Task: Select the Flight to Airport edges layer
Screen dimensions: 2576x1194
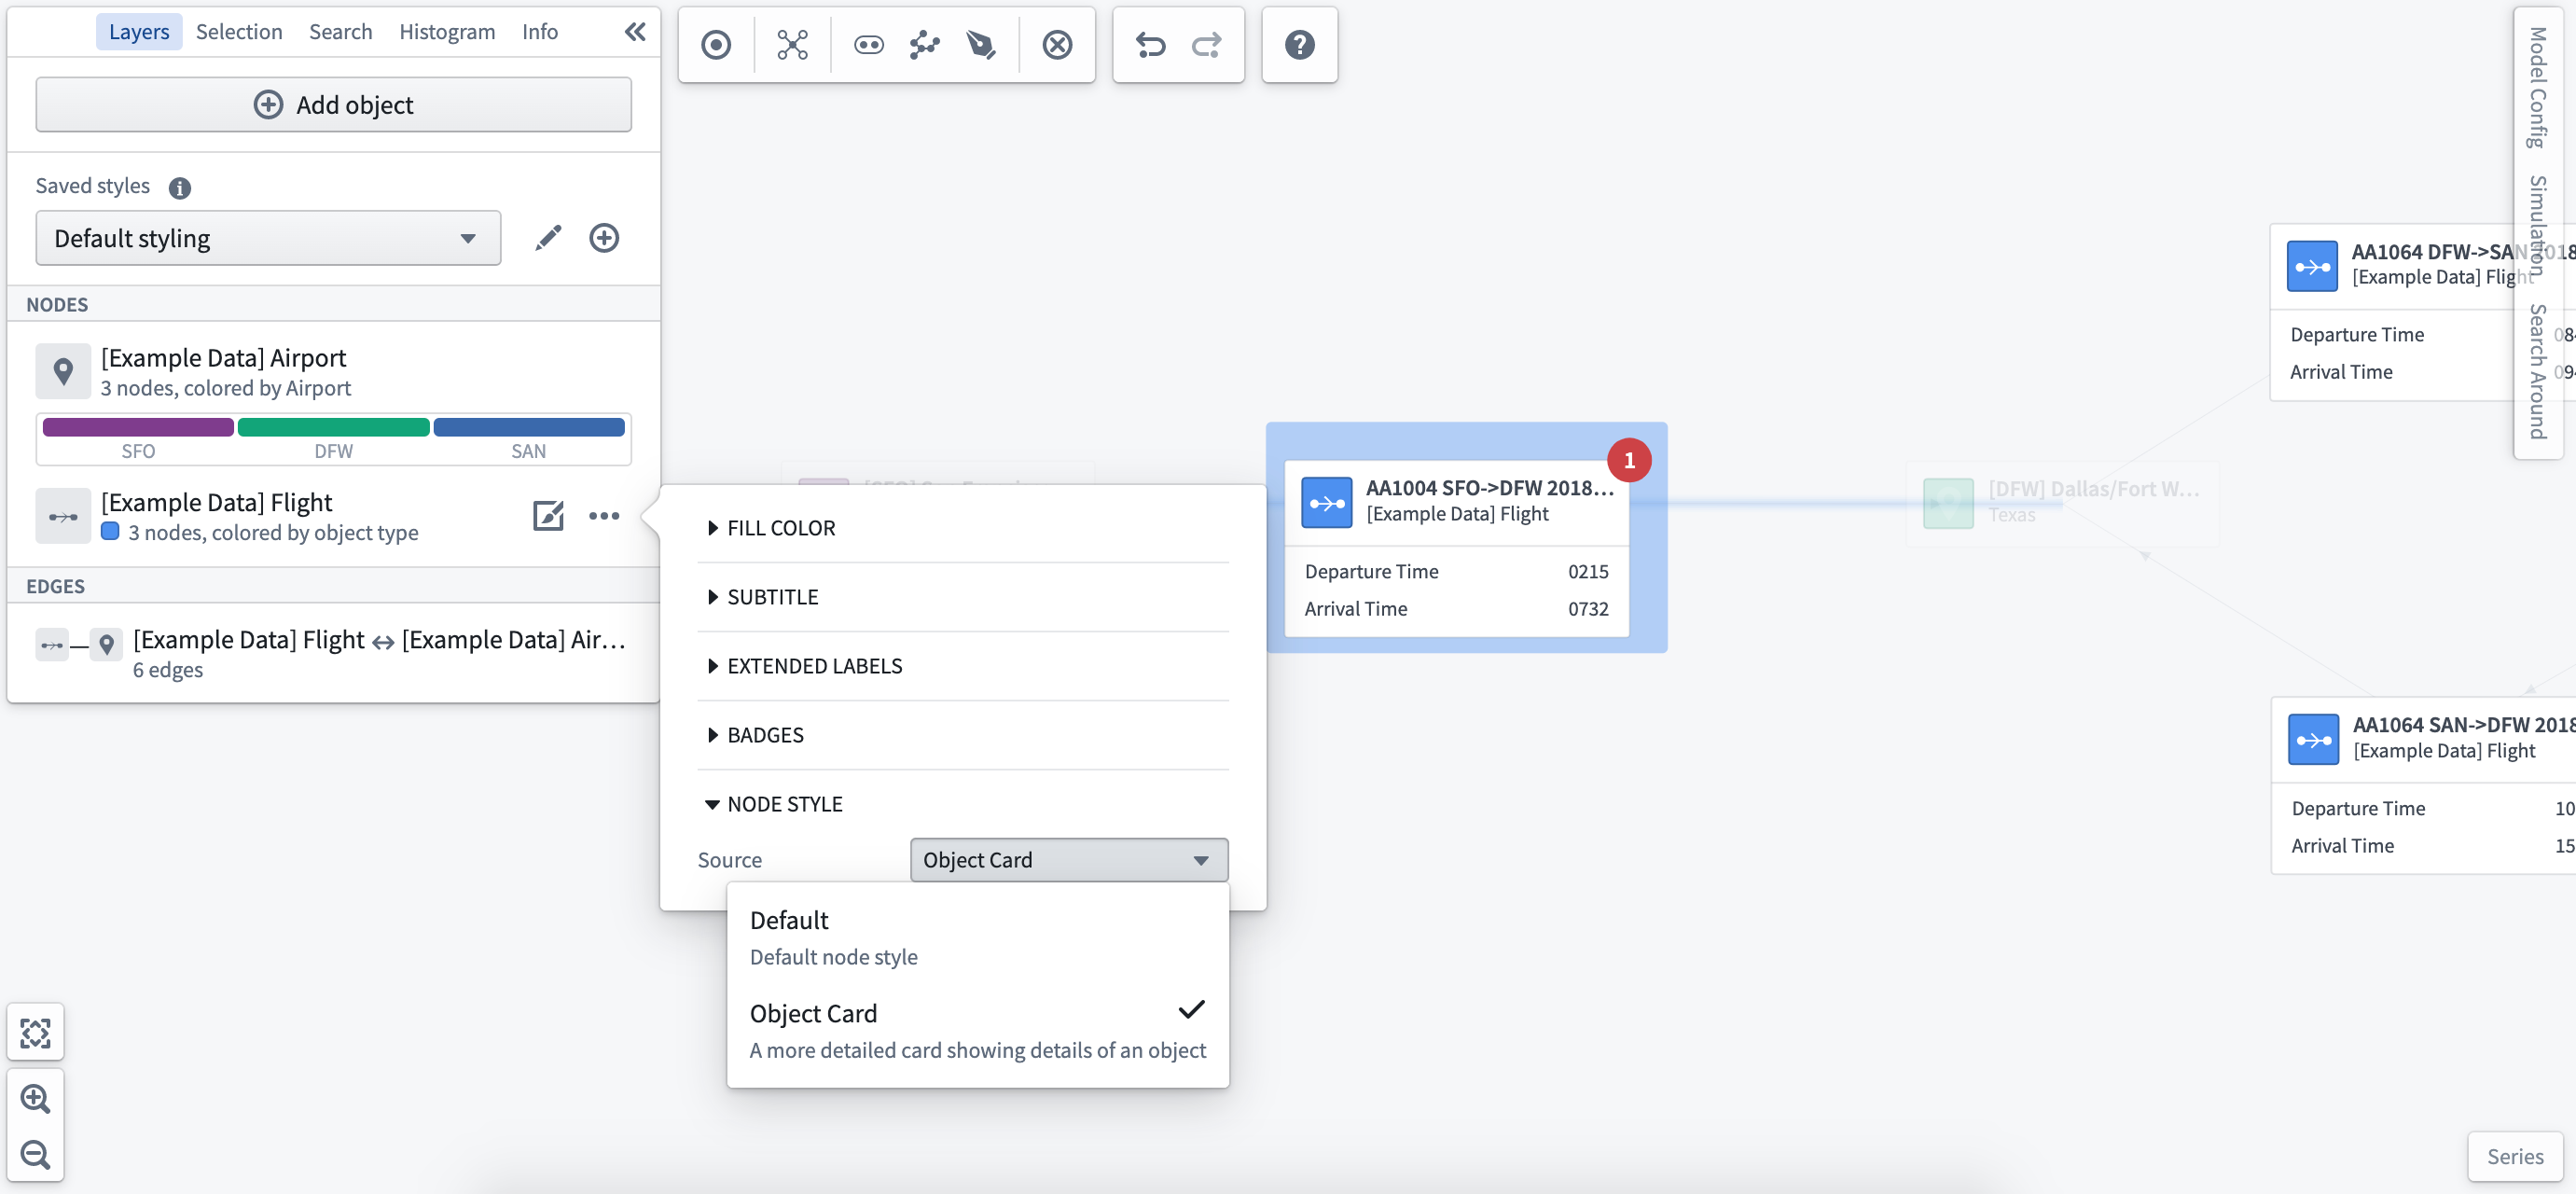Action: click(x=333, y=654)
